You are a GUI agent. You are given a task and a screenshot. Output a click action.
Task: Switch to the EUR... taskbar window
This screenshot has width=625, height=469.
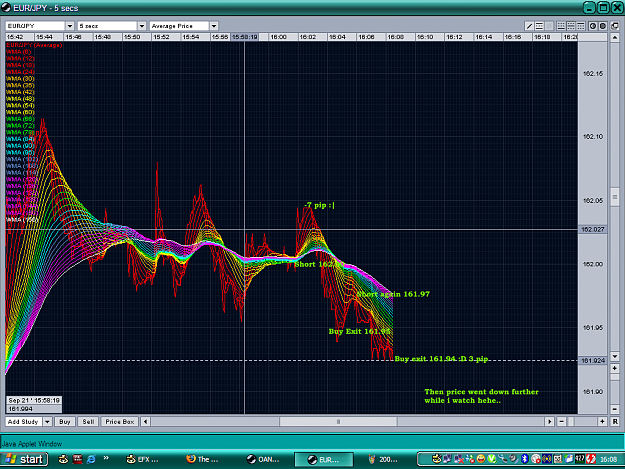(x=324, y=459)
